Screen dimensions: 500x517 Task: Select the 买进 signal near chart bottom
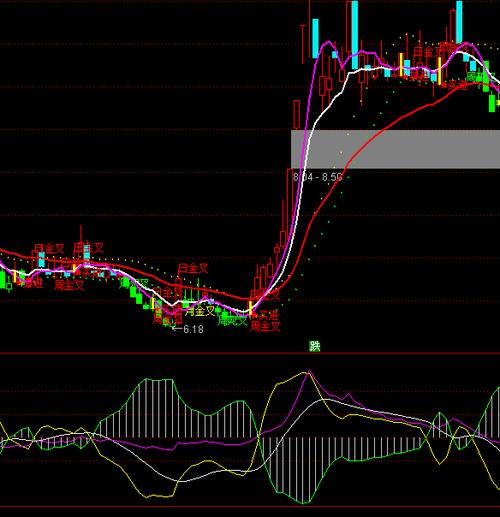click(x=268, y=315)
